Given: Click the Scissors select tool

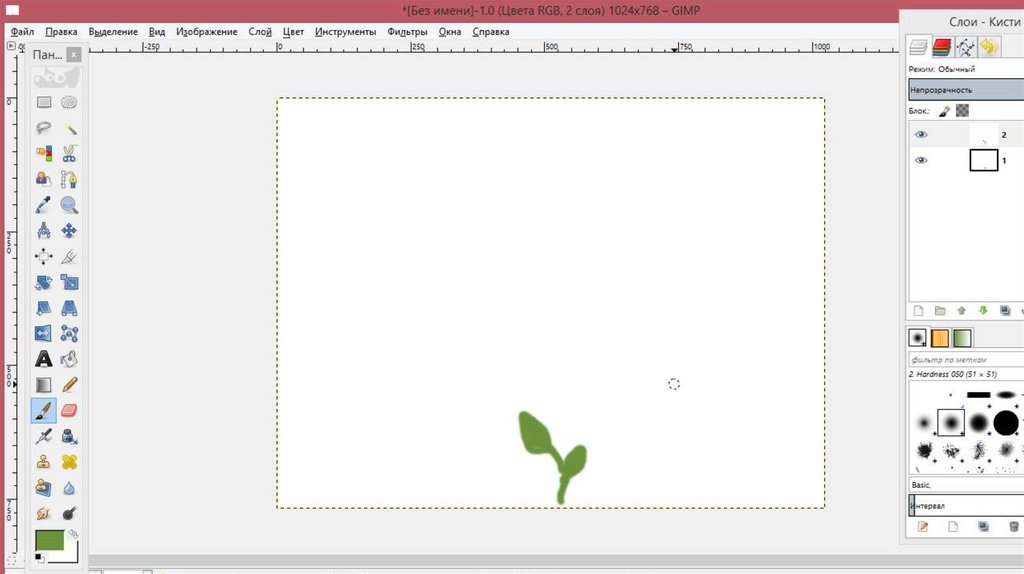Looking at the screenshot, I should 69,154.
